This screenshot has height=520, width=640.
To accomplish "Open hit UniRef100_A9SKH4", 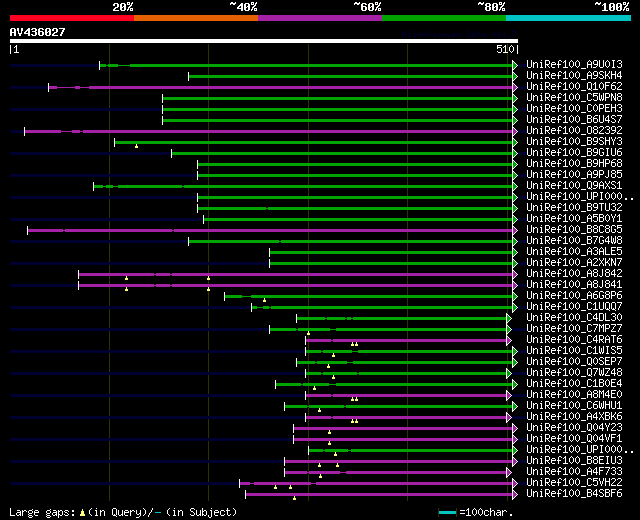I will (x=574, y=75).
